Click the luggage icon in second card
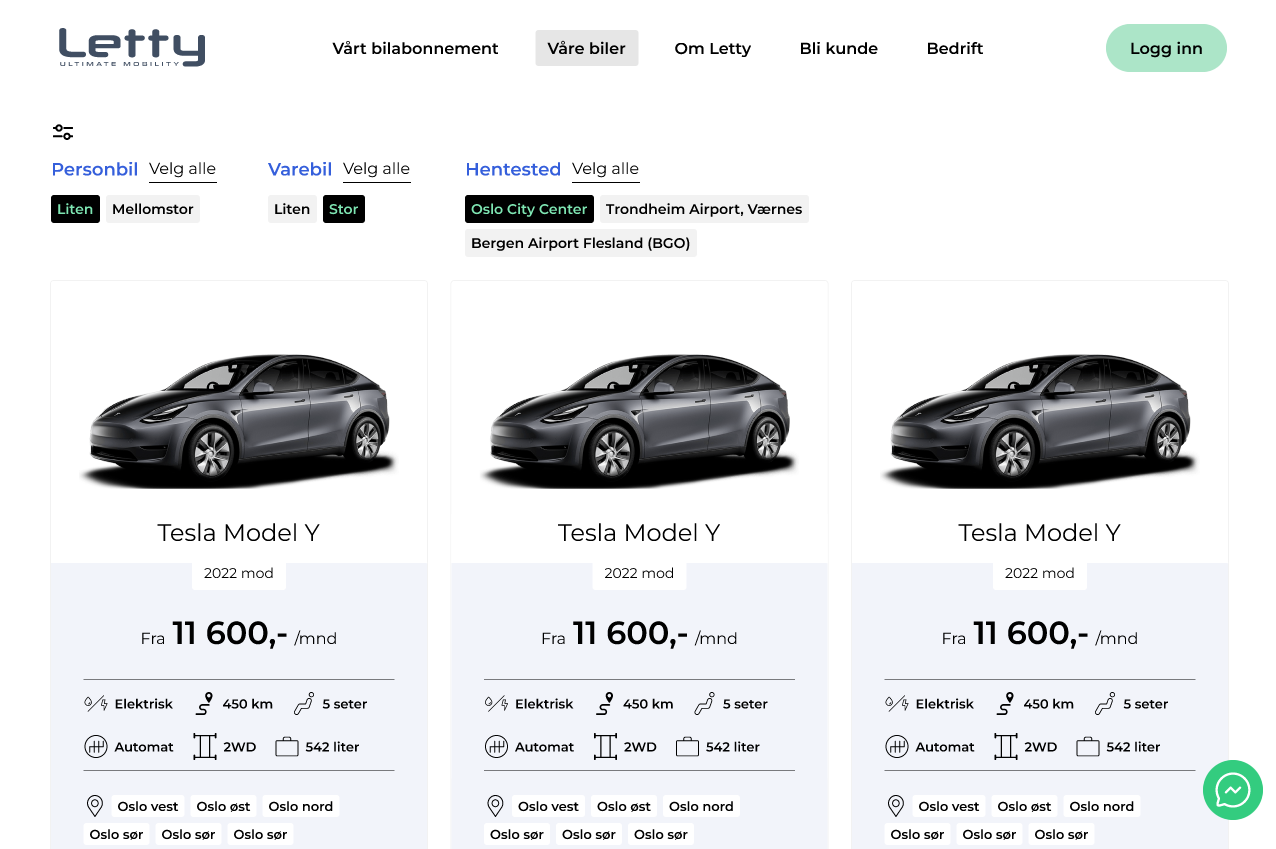This screenshot has height=849, width=1276. tap(687, 747)
